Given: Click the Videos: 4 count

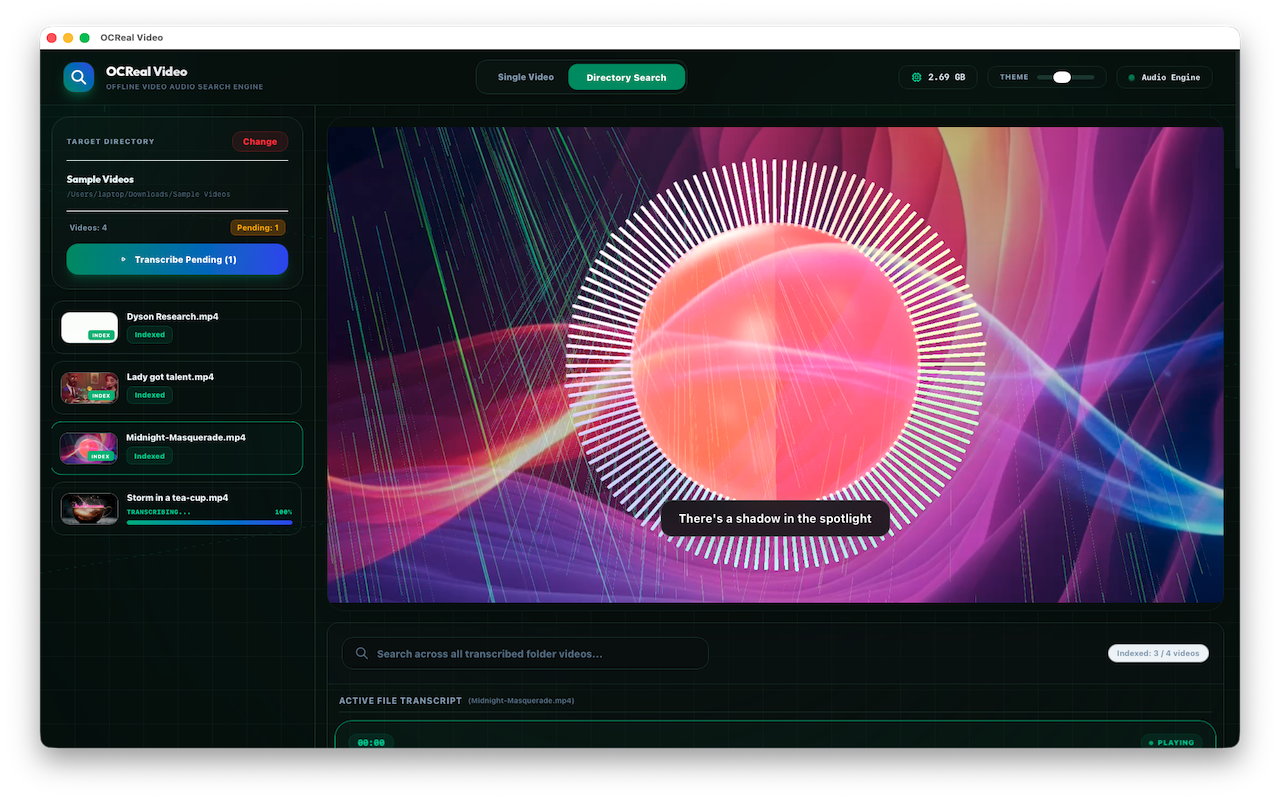Looking at the screenshot, I should tap(88, 228).
